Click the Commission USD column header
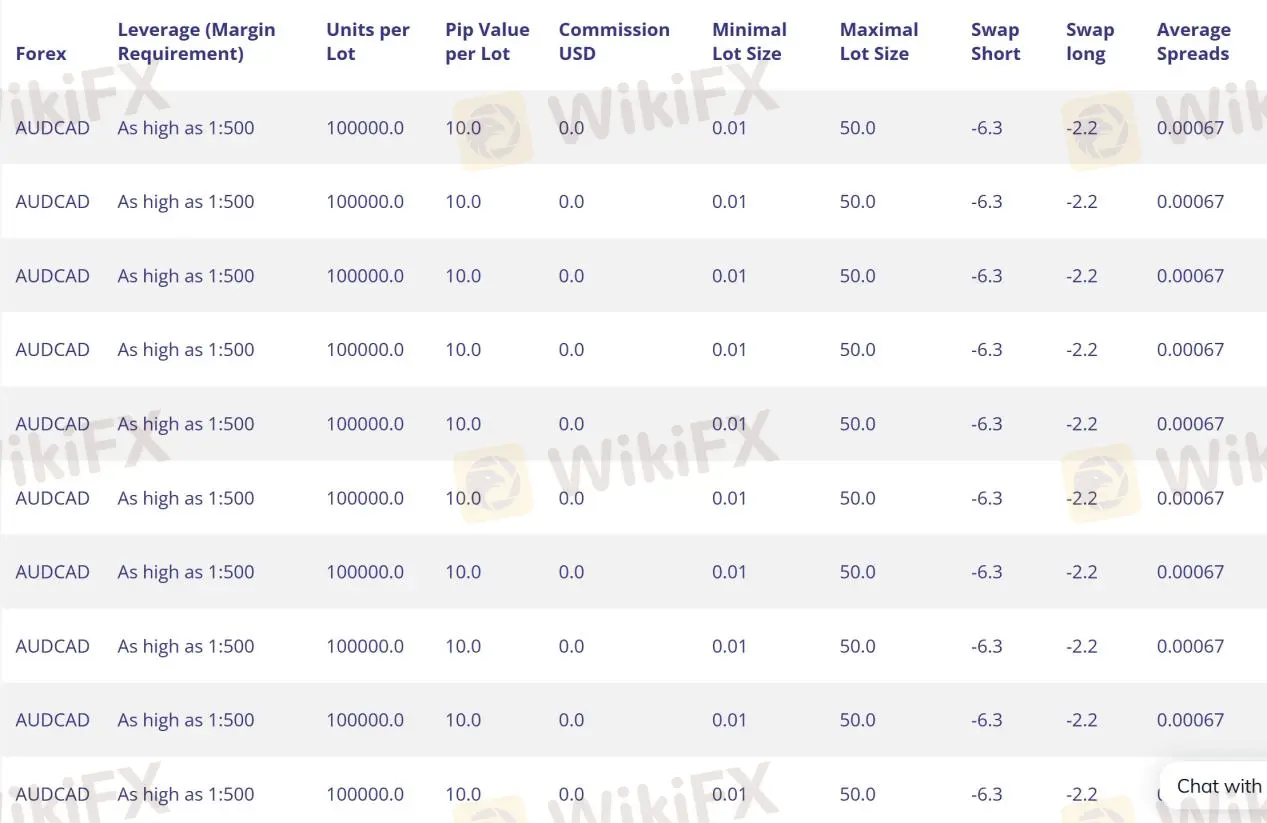The width and height of the screenshot is (1267, 823). tap(614, 42)
